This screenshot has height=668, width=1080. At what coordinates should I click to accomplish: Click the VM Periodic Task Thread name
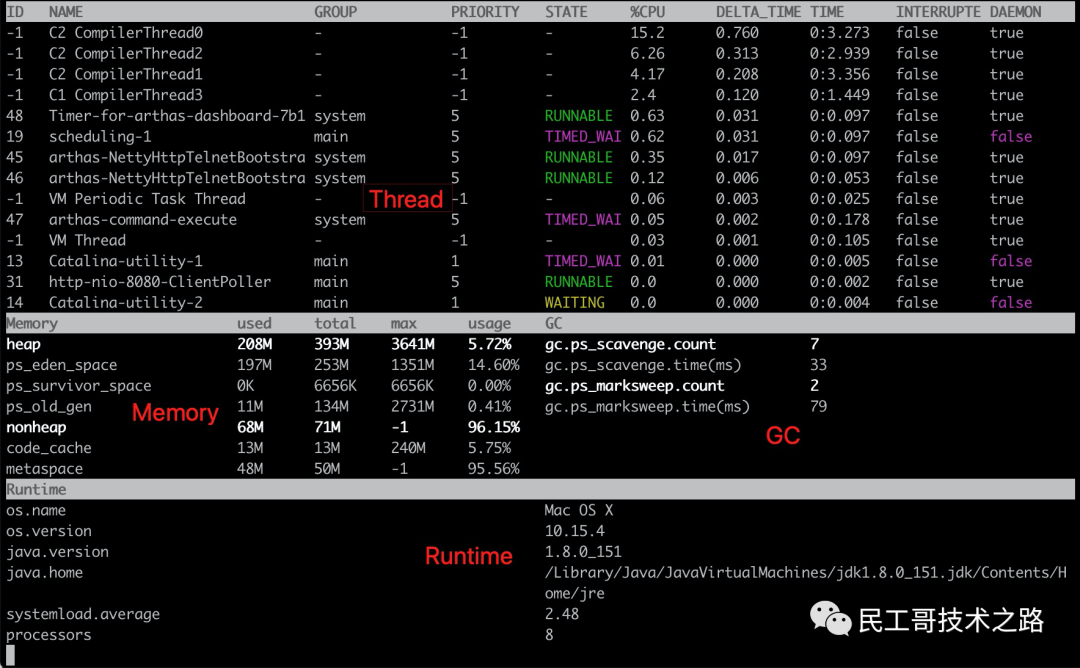[x=147, y=198]
